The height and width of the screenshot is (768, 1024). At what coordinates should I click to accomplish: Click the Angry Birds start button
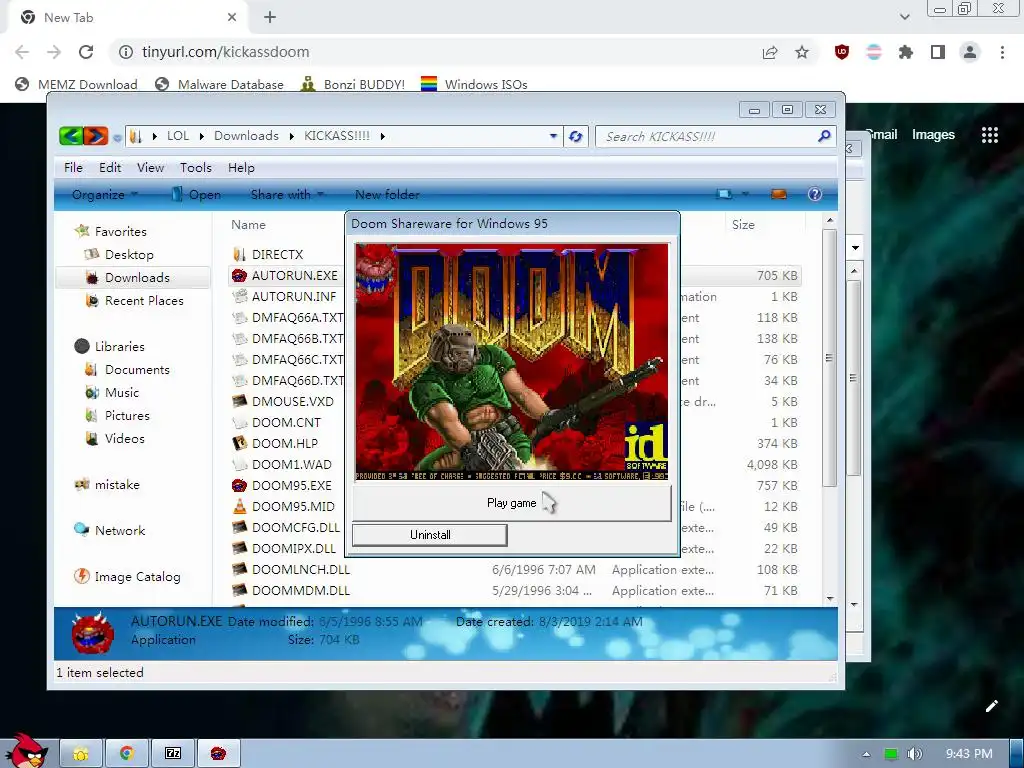(25, 750)
